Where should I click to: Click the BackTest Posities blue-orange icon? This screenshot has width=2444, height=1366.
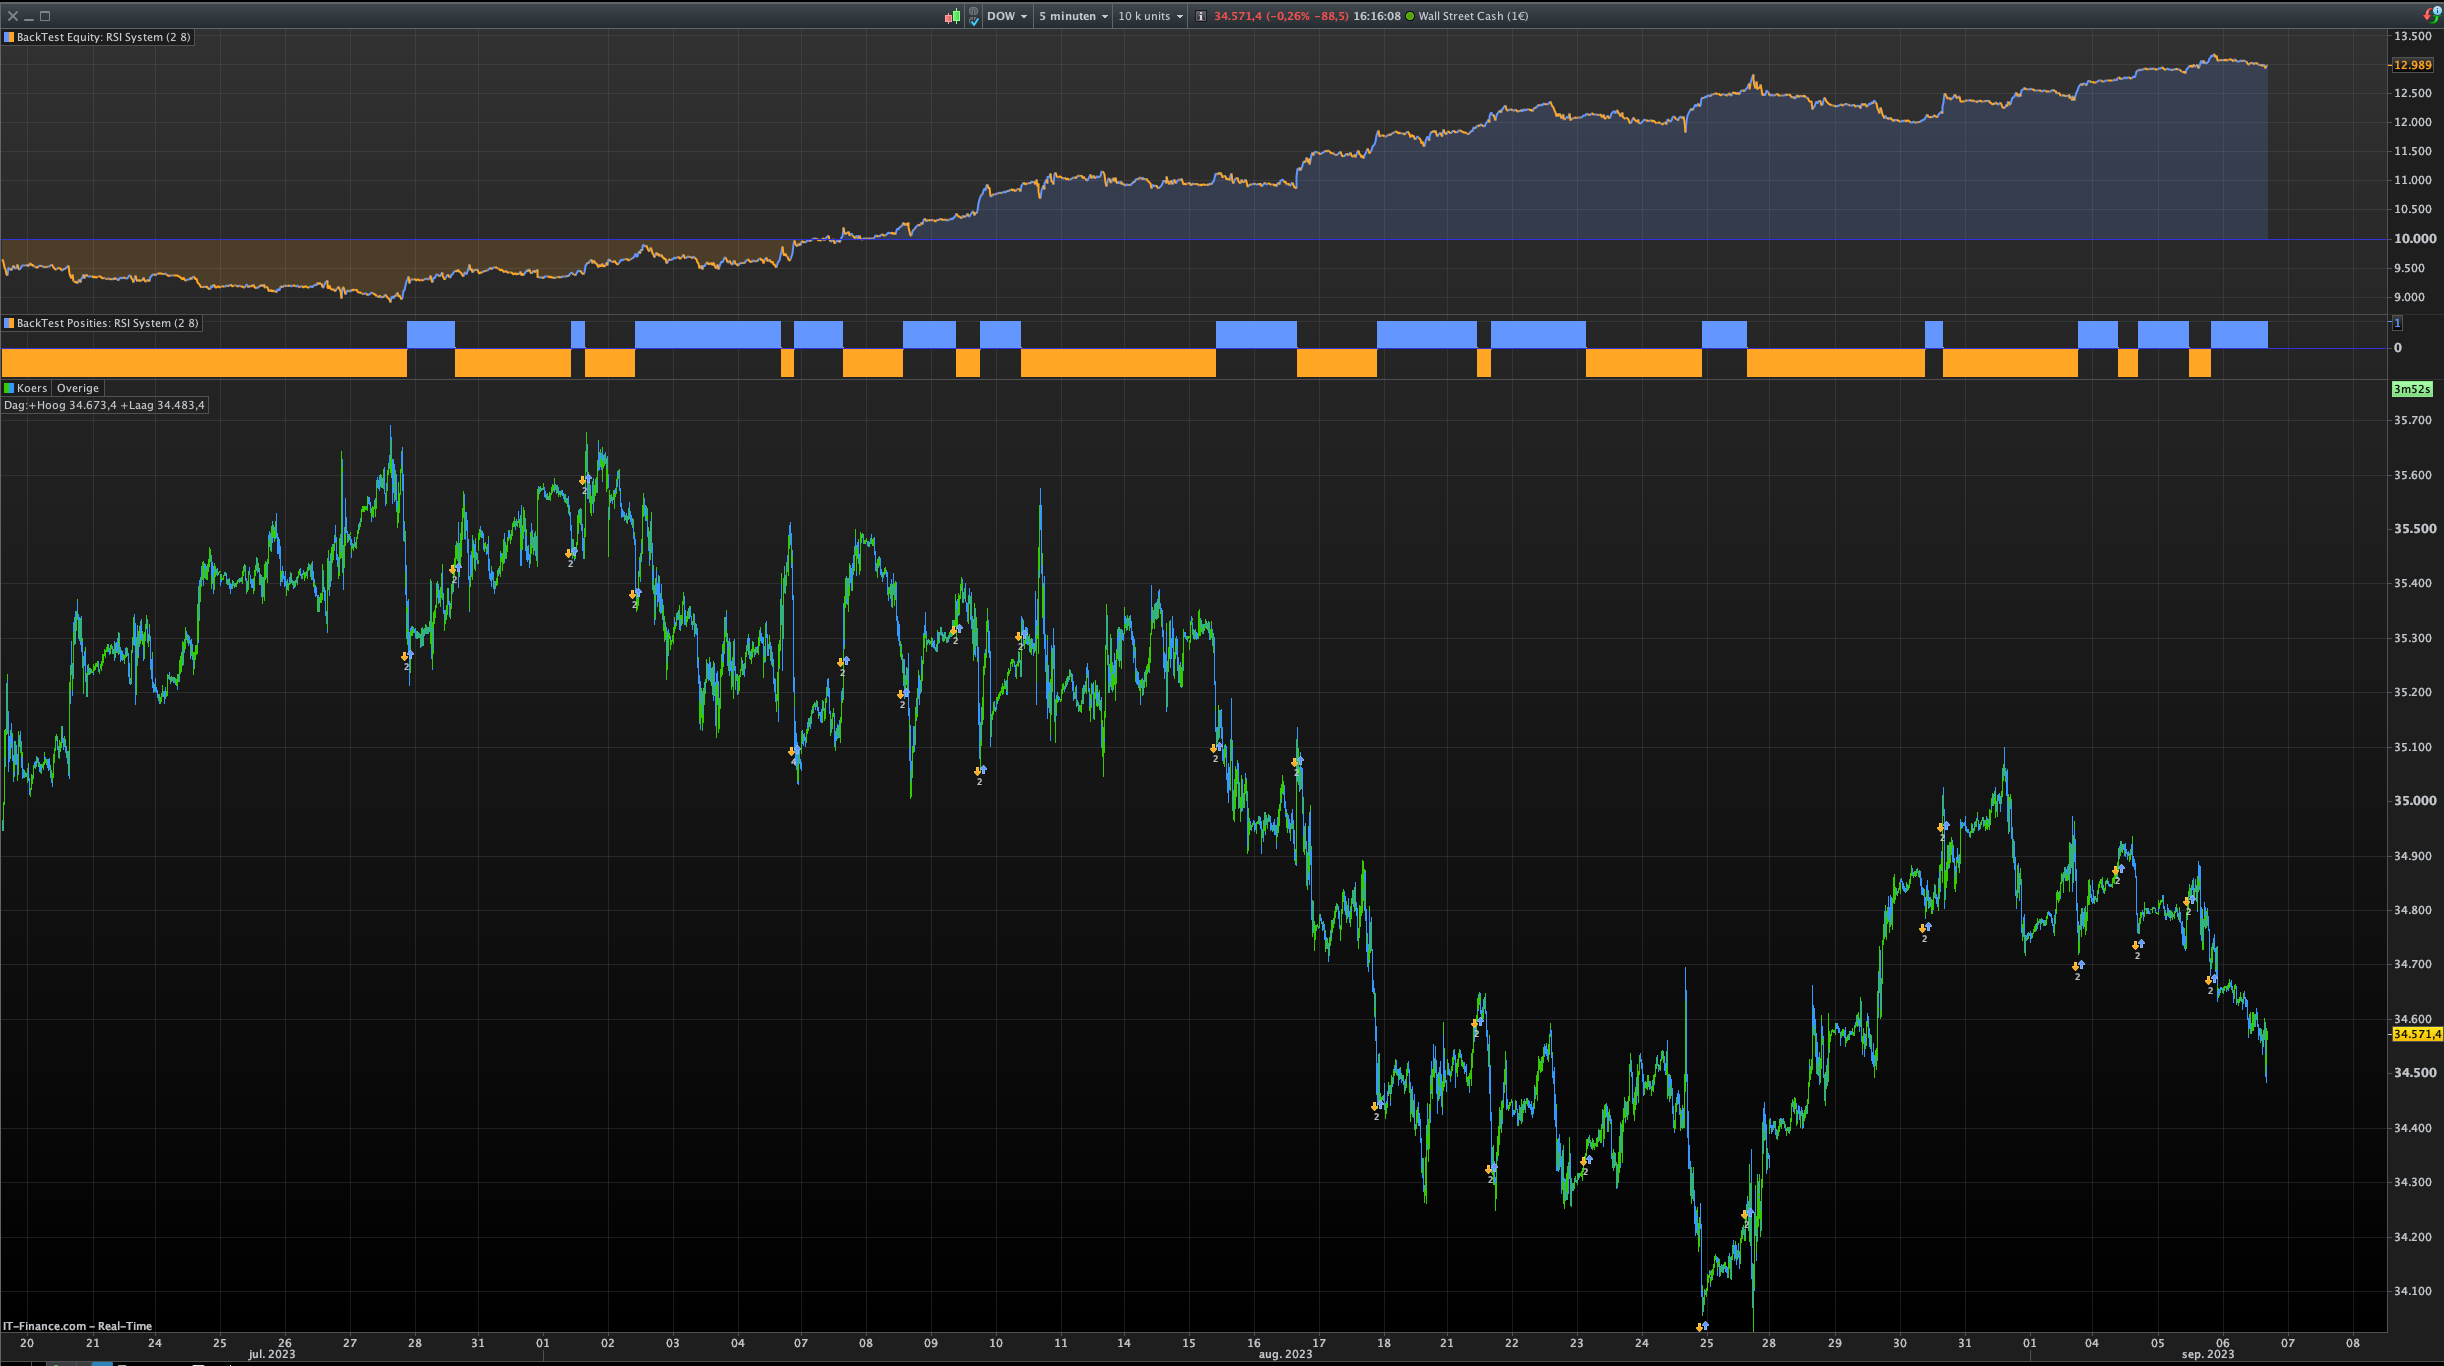(x=9, y=323)
